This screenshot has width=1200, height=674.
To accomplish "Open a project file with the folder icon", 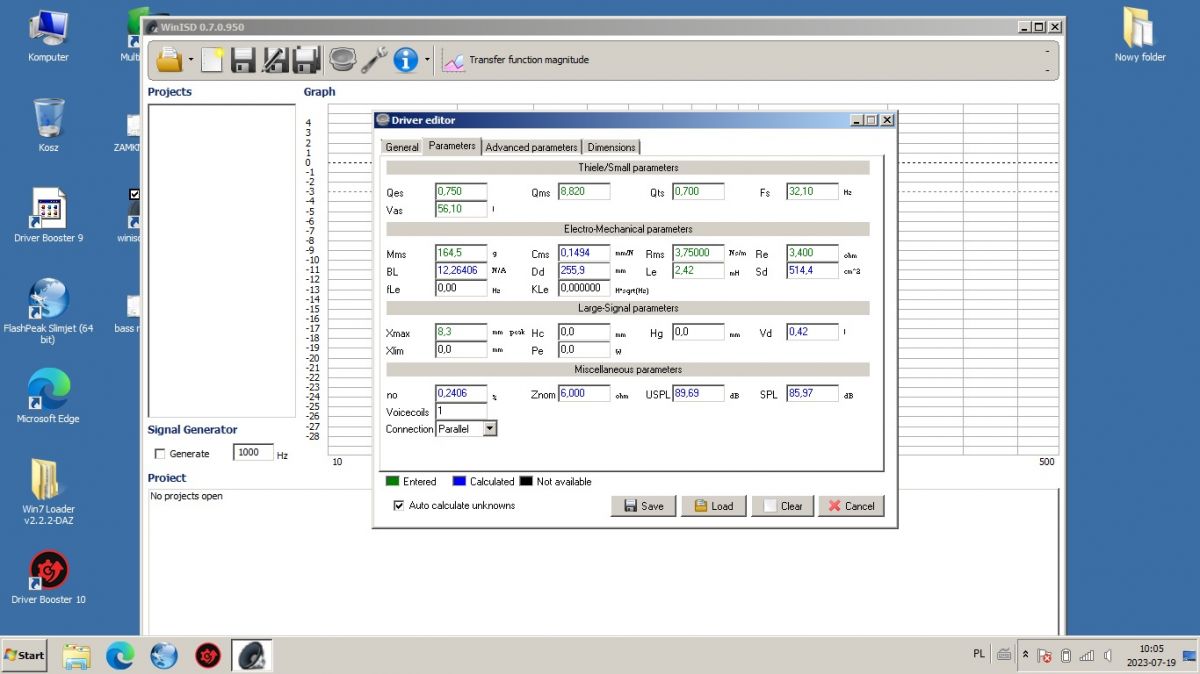I will (169, 60).
